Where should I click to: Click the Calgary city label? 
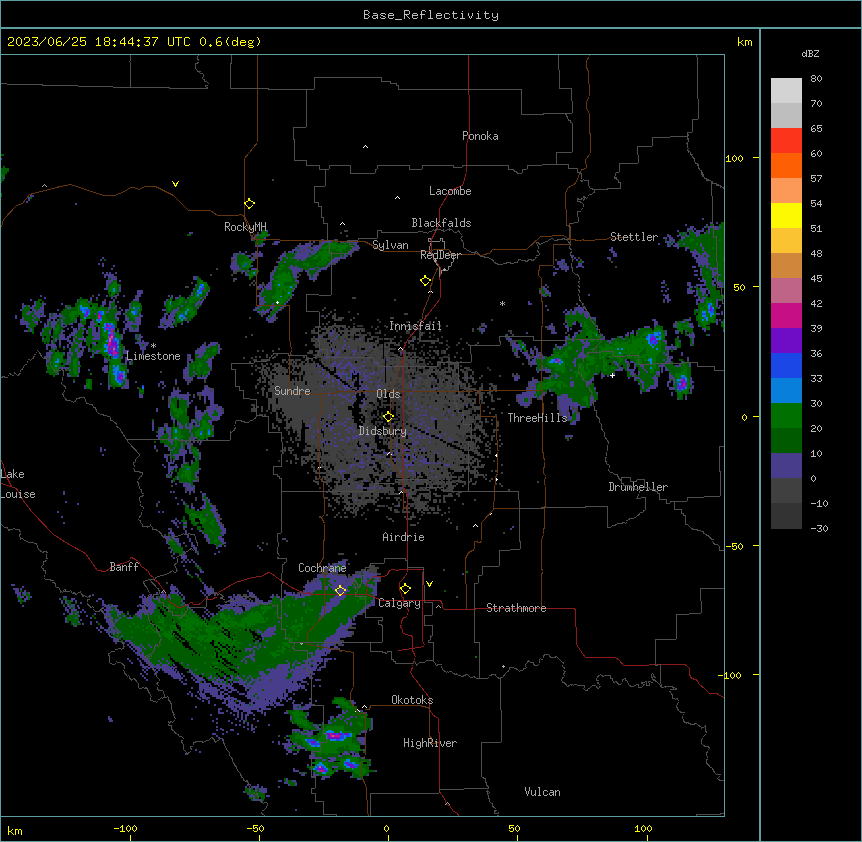click(x=399, y=603)
